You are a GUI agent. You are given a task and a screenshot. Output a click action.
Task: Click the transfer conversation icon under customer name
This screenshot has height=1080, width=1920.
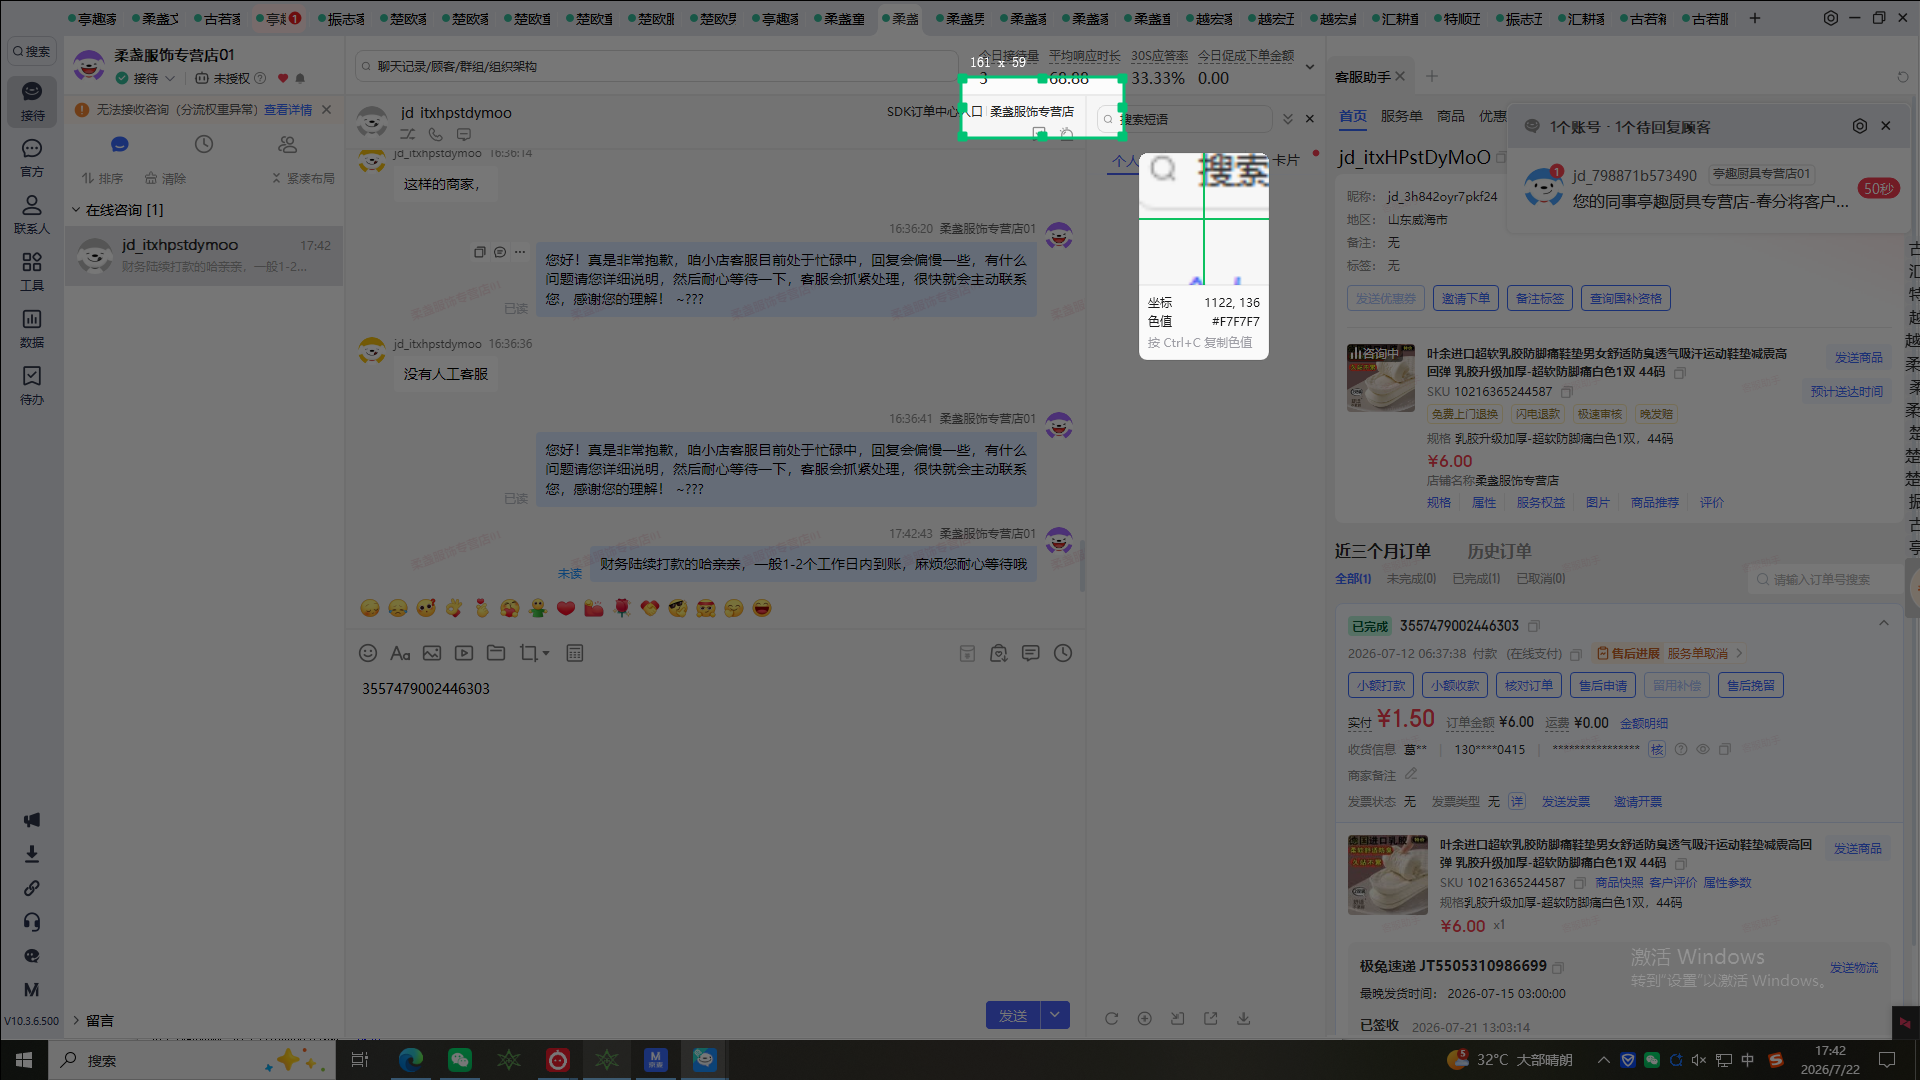(x=408, y=134)
